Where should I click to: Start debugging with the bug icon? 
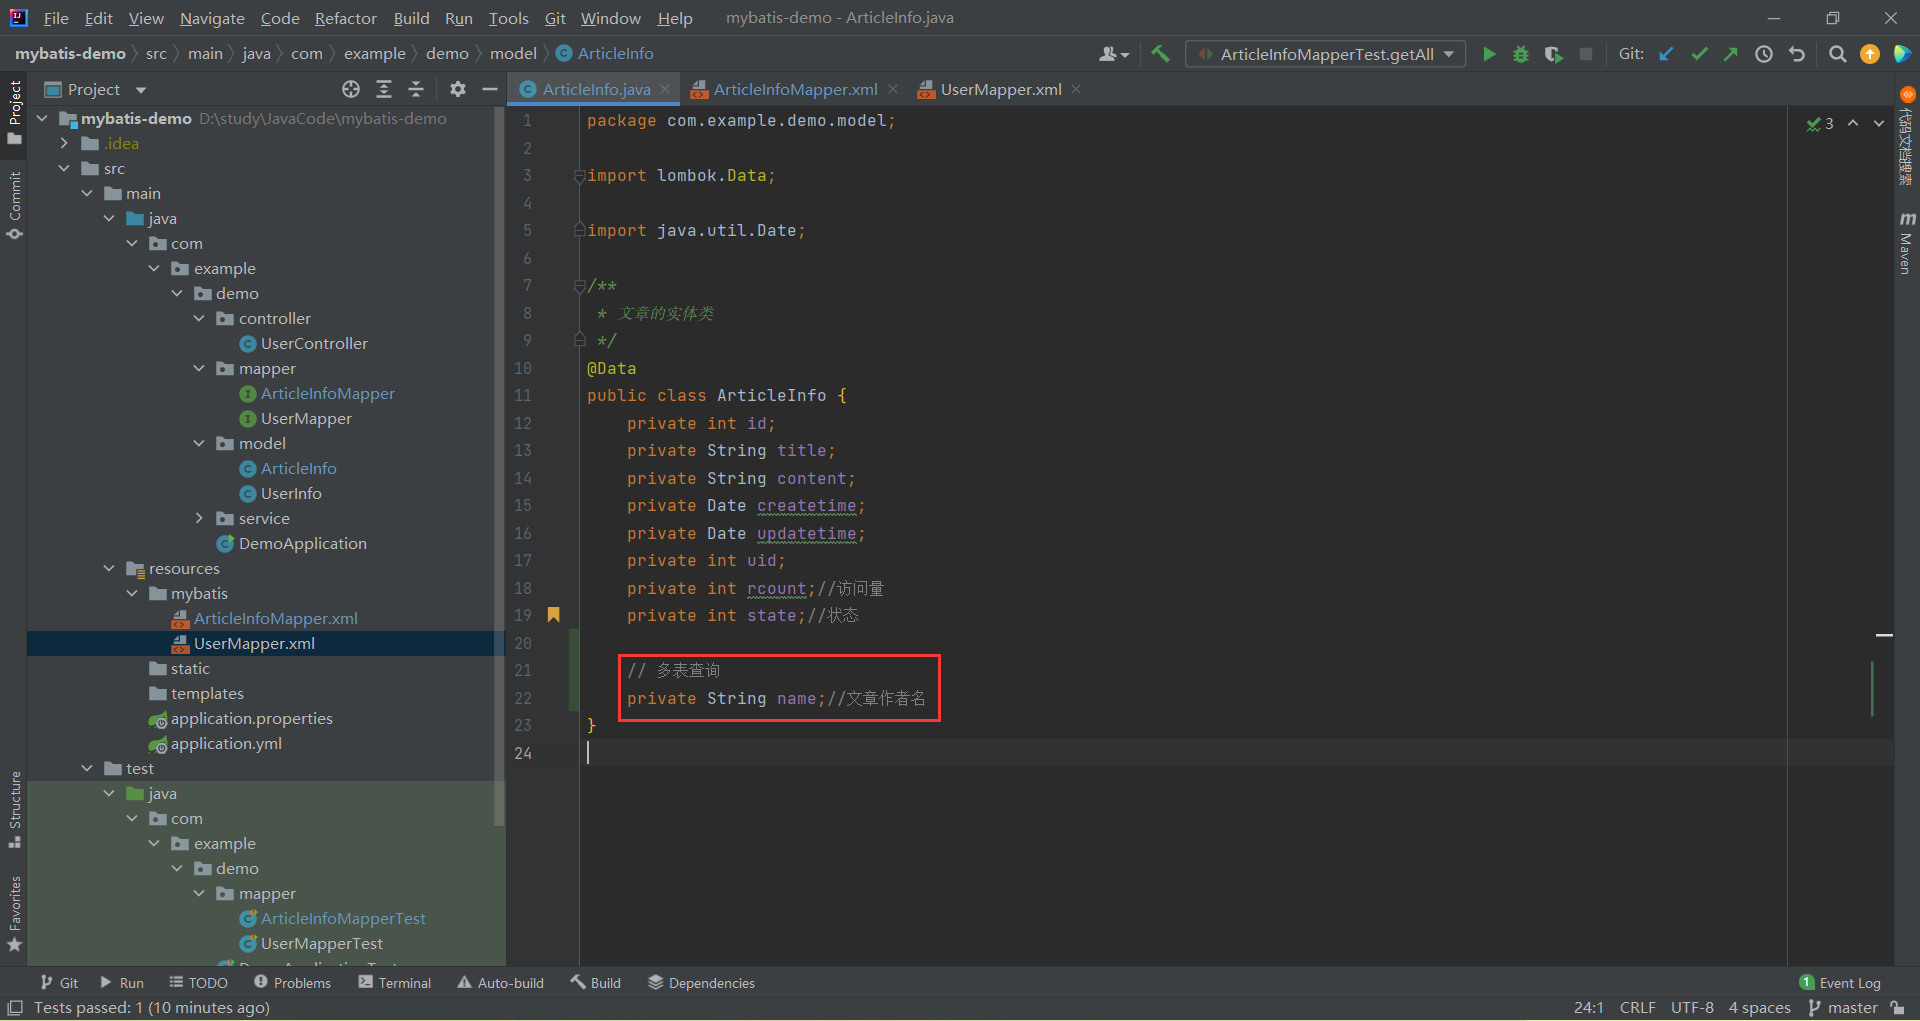(1521, 54)
